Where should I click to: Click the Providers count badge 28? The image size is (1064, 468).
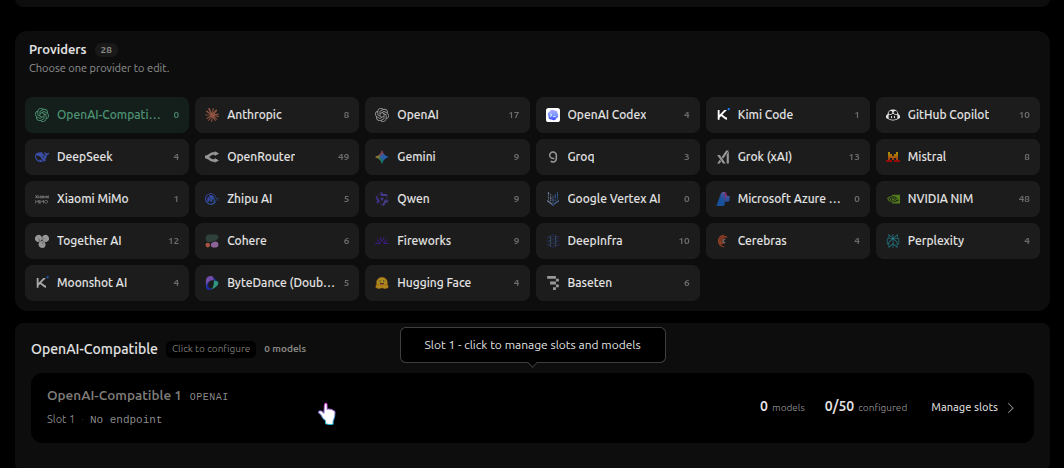click(x=107, y=50)
